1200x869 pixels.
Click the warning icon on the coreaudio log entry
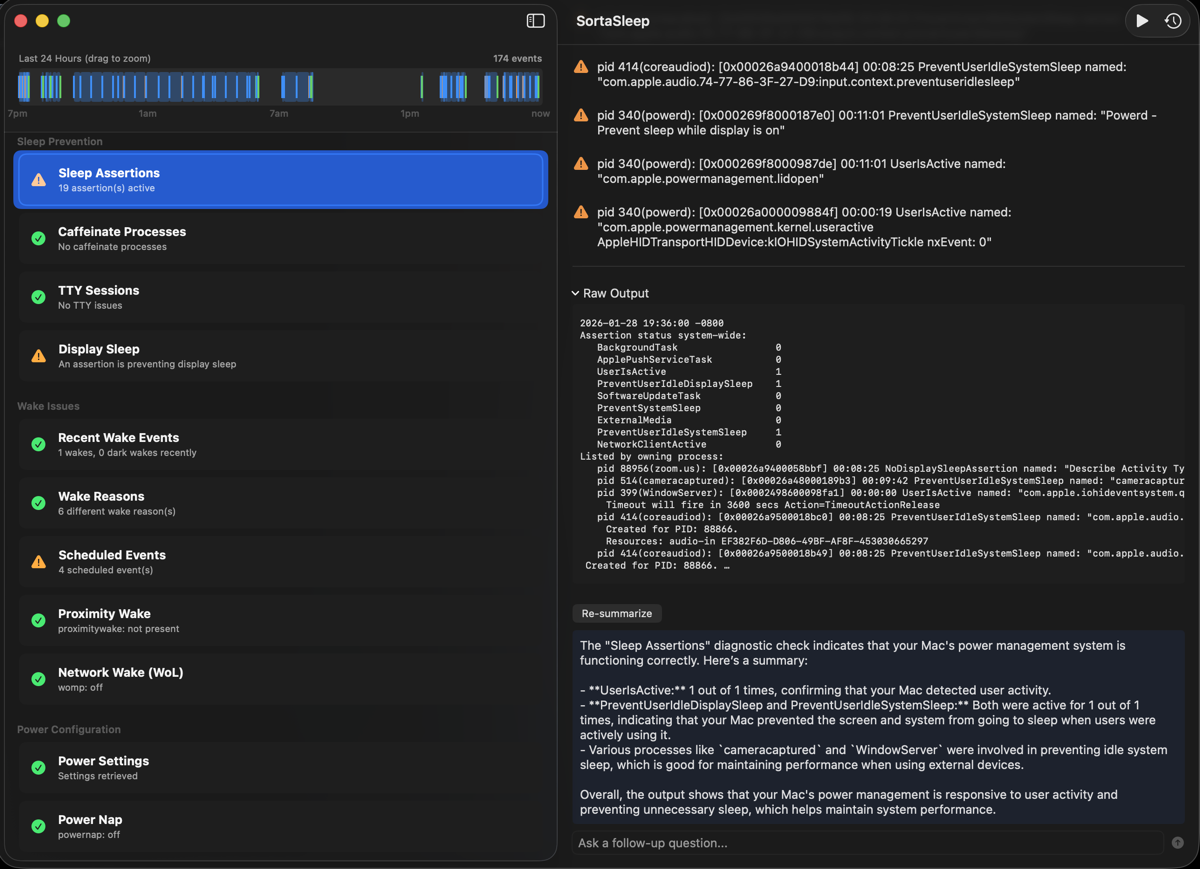point(581,66)
